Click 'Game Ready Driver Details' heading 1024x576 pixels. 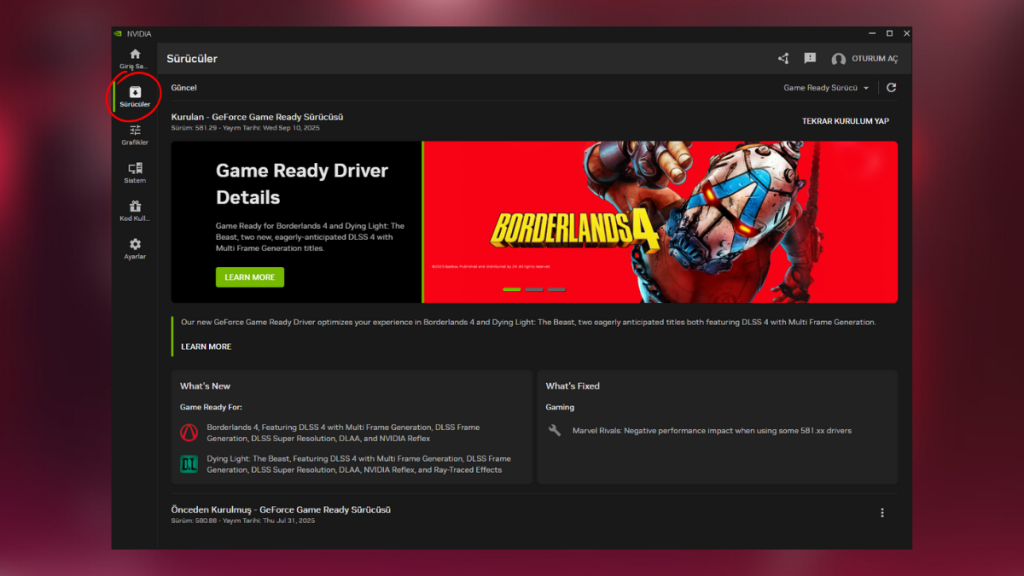tap(302, 184)
